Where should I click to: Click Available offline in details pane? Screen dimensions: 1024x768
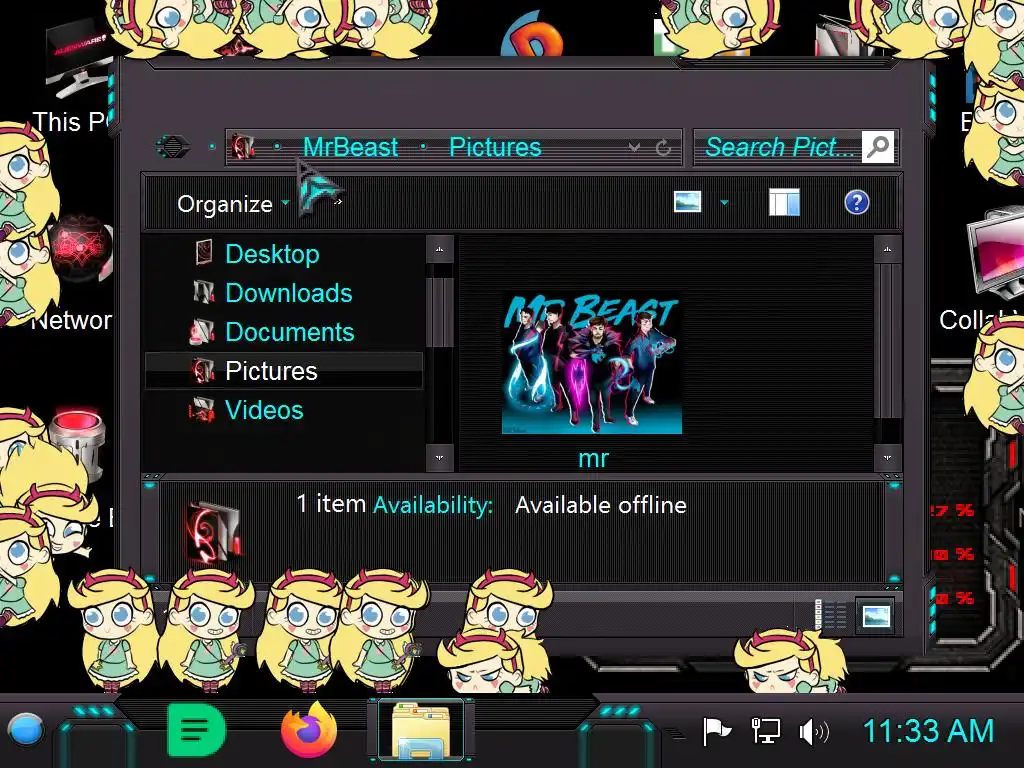point(600,505)
